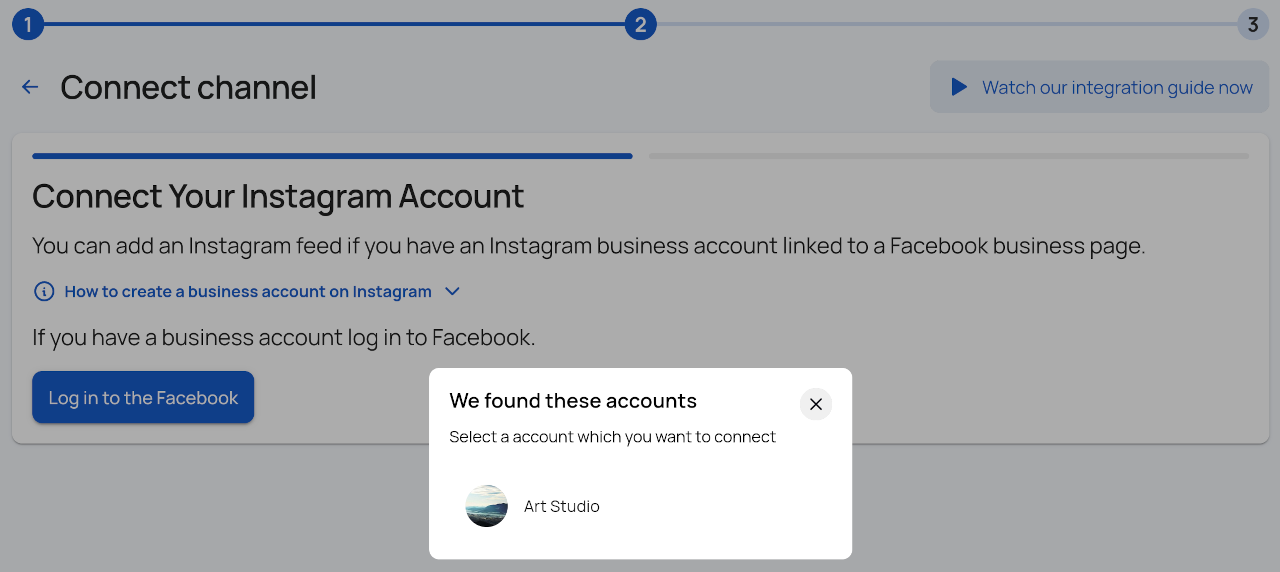This screenshot has height=572, width=1280.
Task: Go back using the left arrow icon
Action: (x=30, y=87)
